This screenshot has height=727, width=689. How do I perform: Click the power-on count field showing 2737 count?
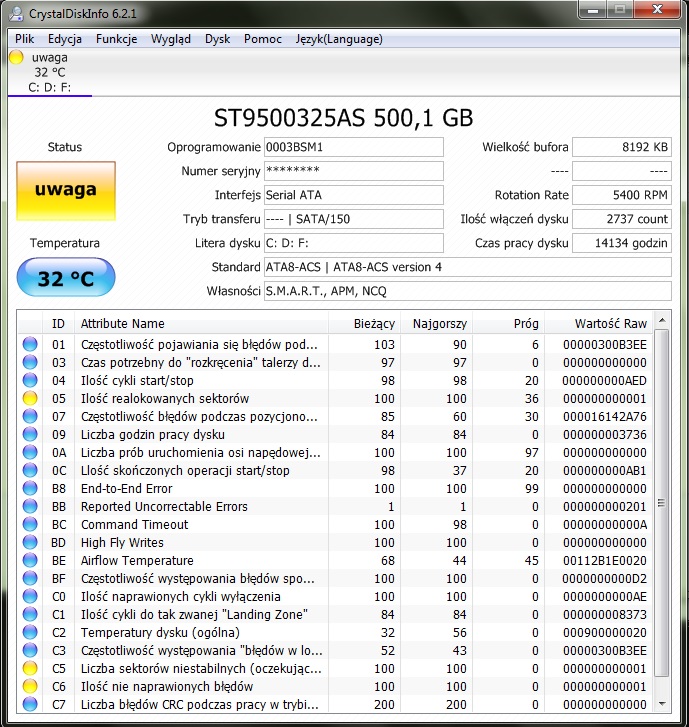tap(622, 219)
